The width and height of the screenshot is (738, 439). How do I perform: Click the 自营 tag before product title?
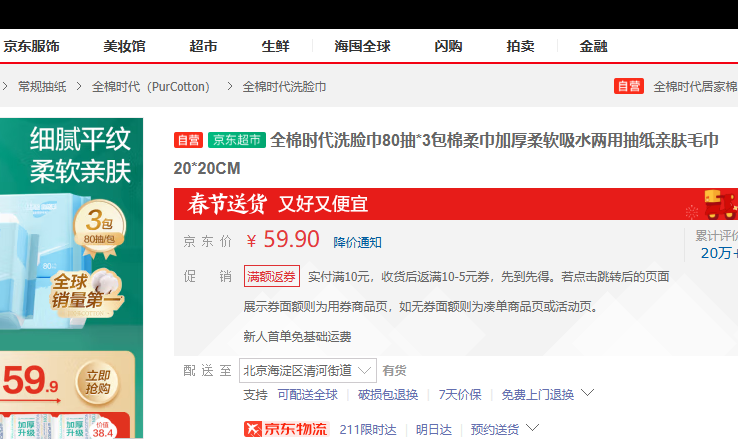pos(188,140)
